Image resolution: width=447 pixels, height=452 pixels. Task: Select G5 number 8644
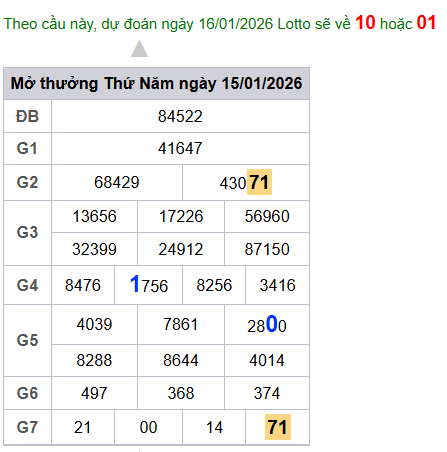coord(181,360)
